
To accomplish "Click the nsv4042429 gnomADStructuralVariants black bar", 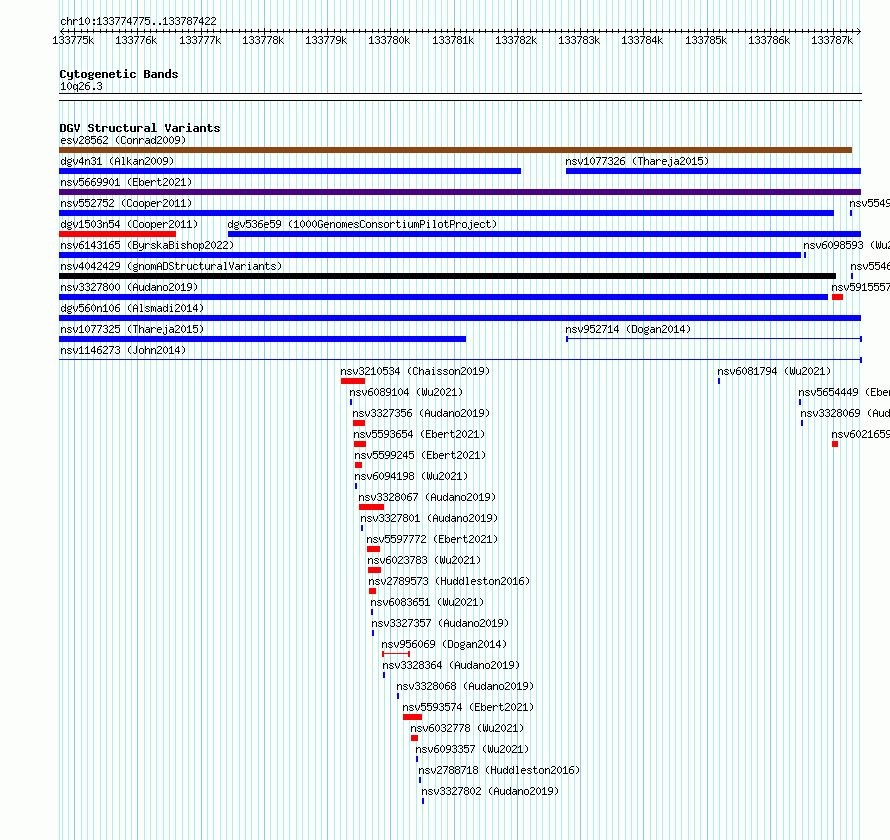I will (447, 276).
